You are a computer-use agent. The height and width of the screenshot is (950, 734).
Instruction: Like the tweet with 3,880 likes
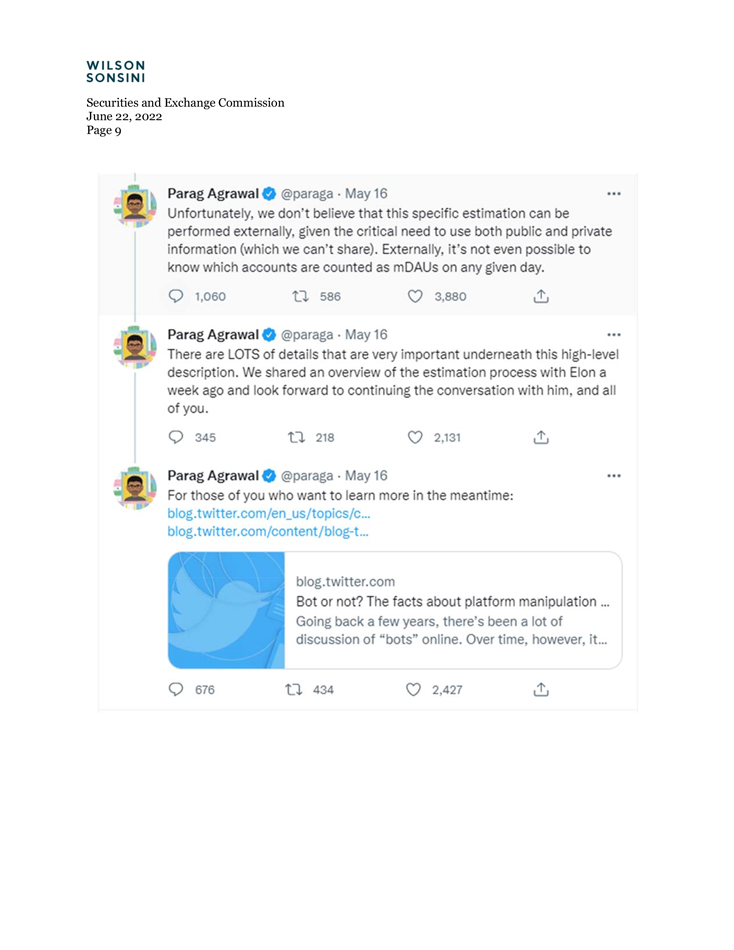[x=415, y=296]
